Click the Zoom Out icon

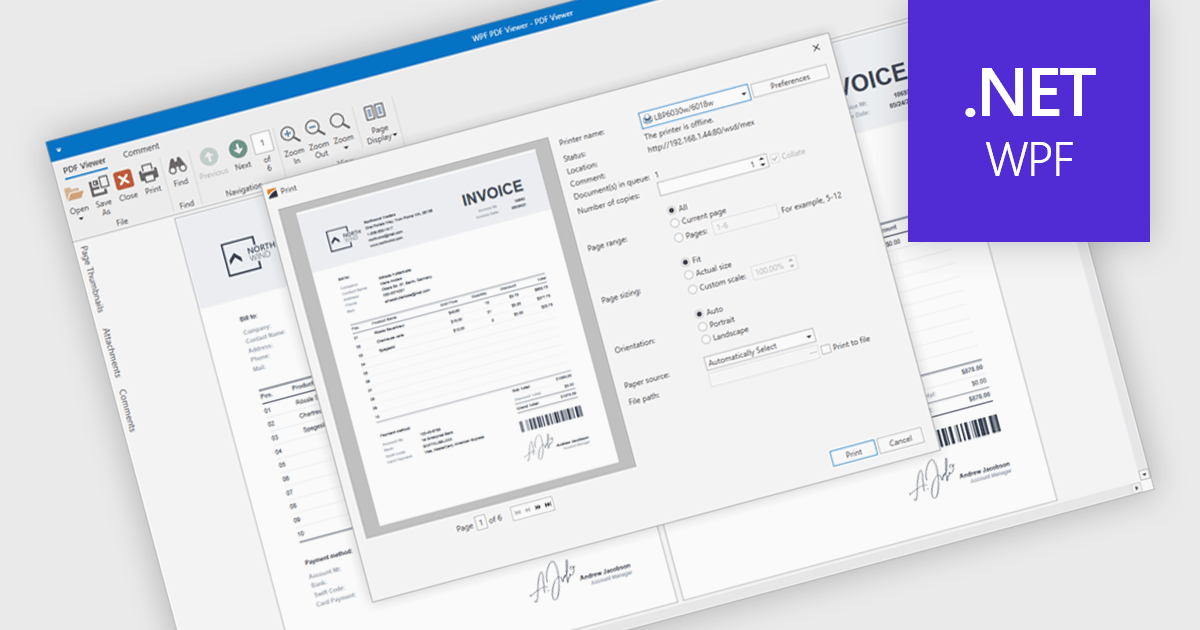tap(313, 128)
